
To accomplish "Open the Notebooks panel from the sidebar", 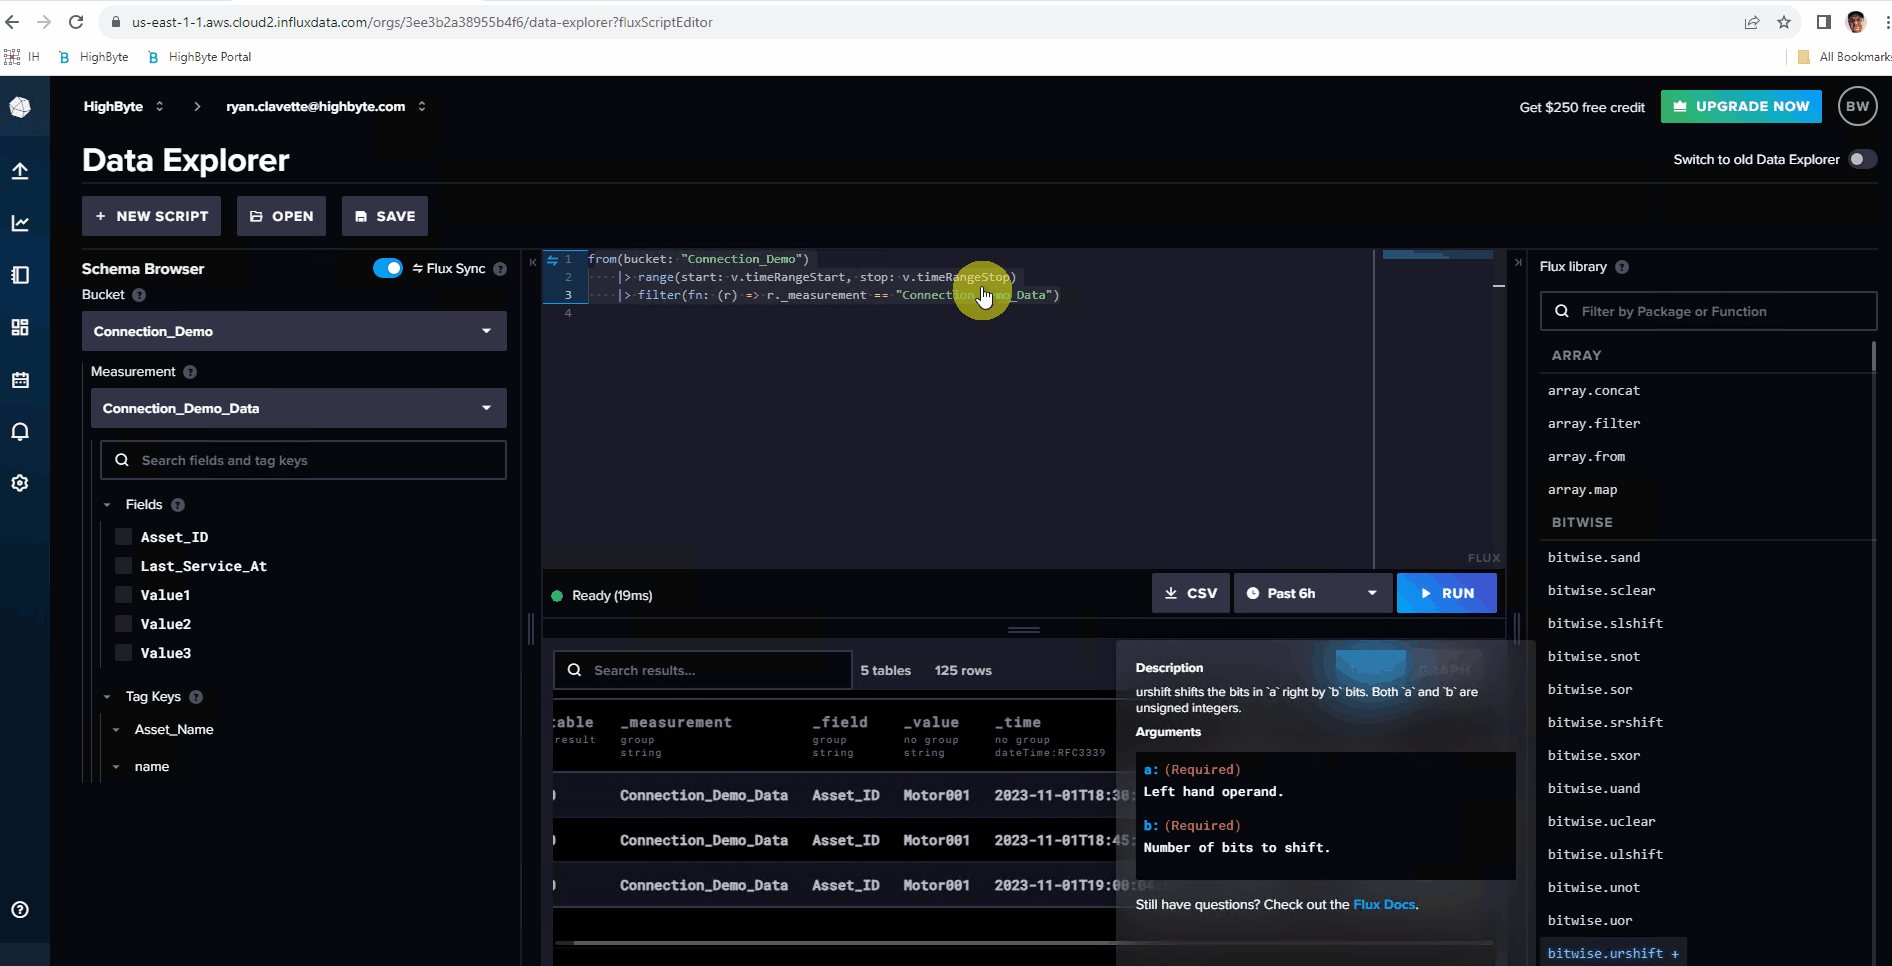I will click(20, 275).
